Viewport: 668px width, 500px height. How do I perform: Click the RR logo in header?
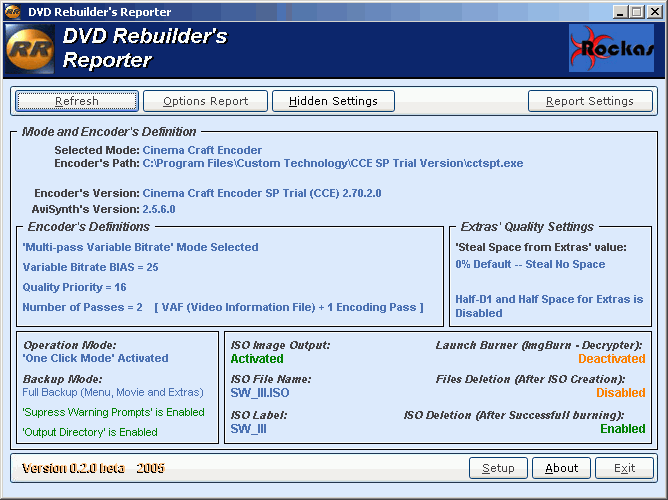(x=30, y=49)
